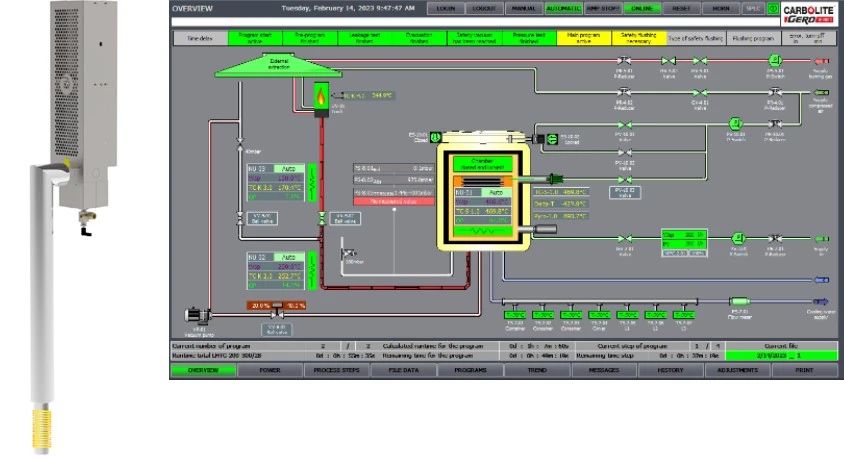Screen dimensions: 844x458
Task: Click the orange 20.0% valve position indicator
Action: point(259,305)
